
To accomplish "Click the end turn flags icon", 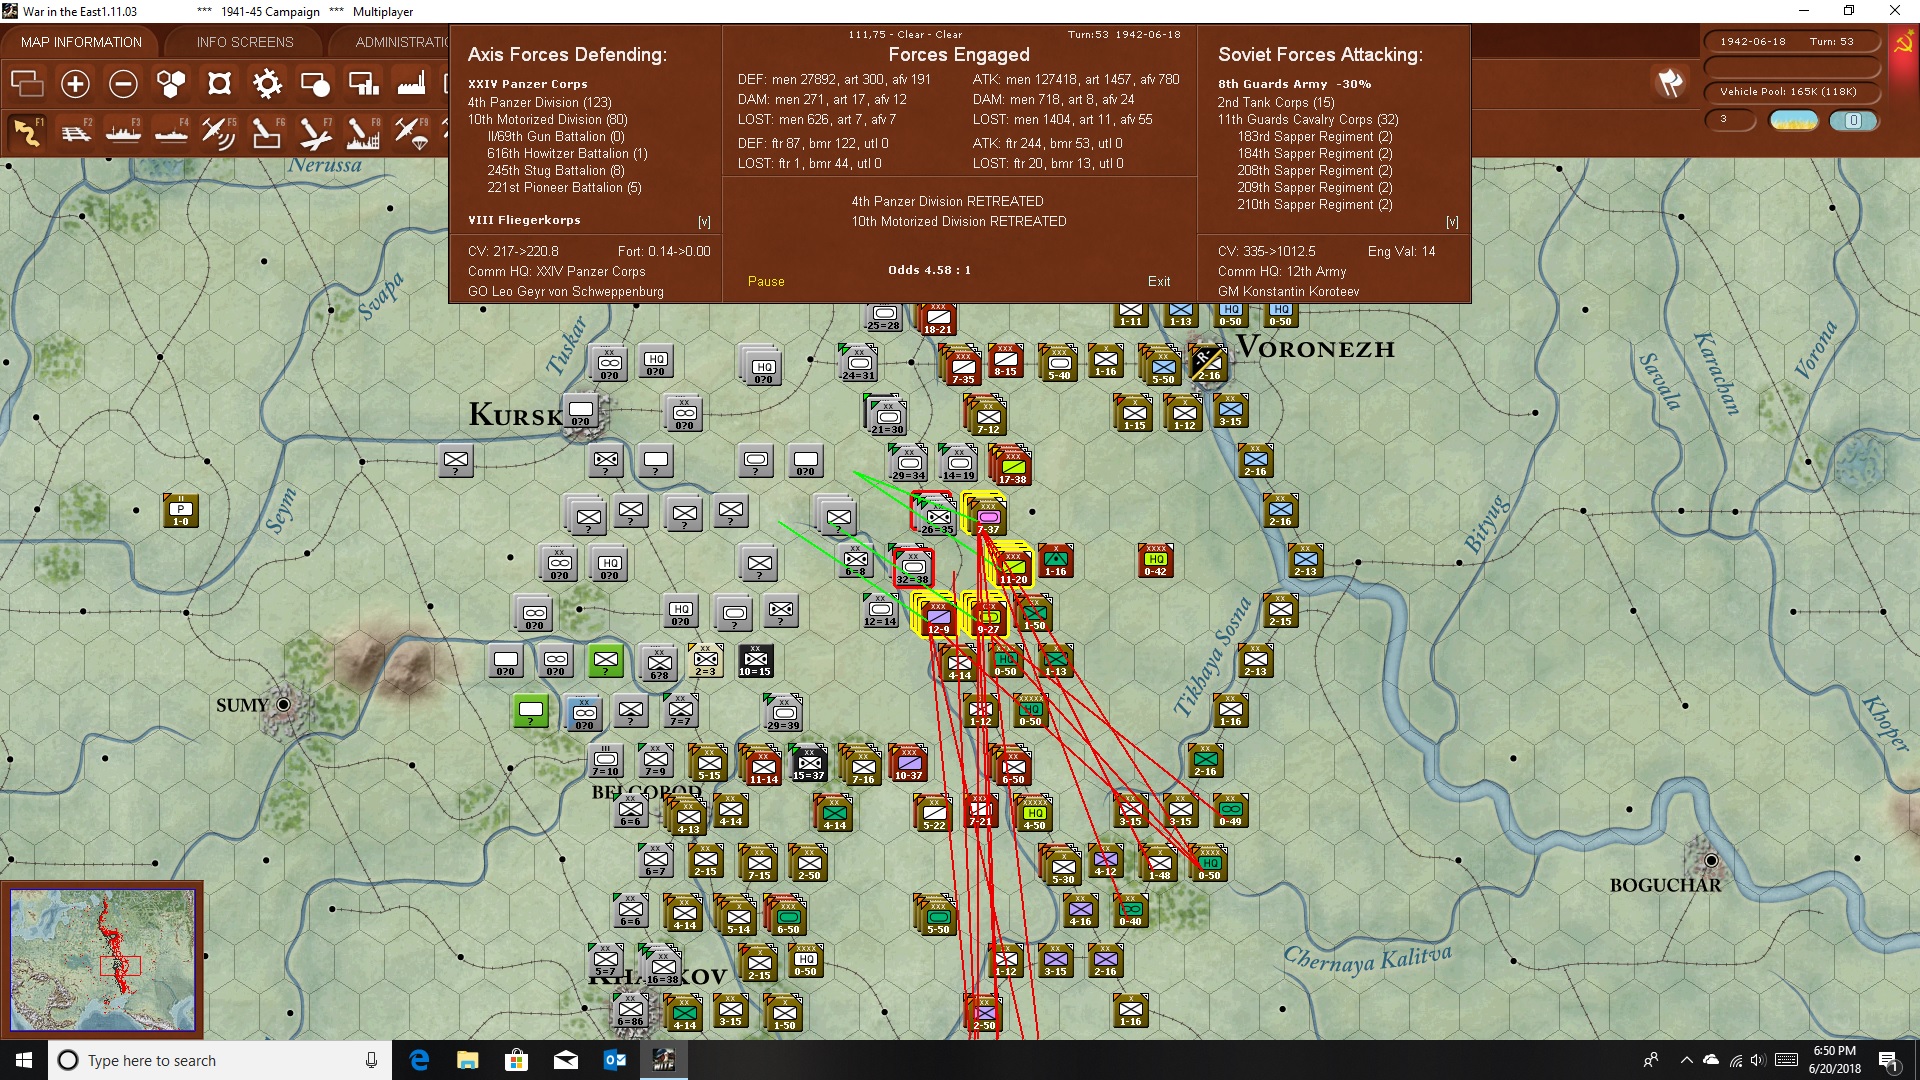I will point(1669,83).
